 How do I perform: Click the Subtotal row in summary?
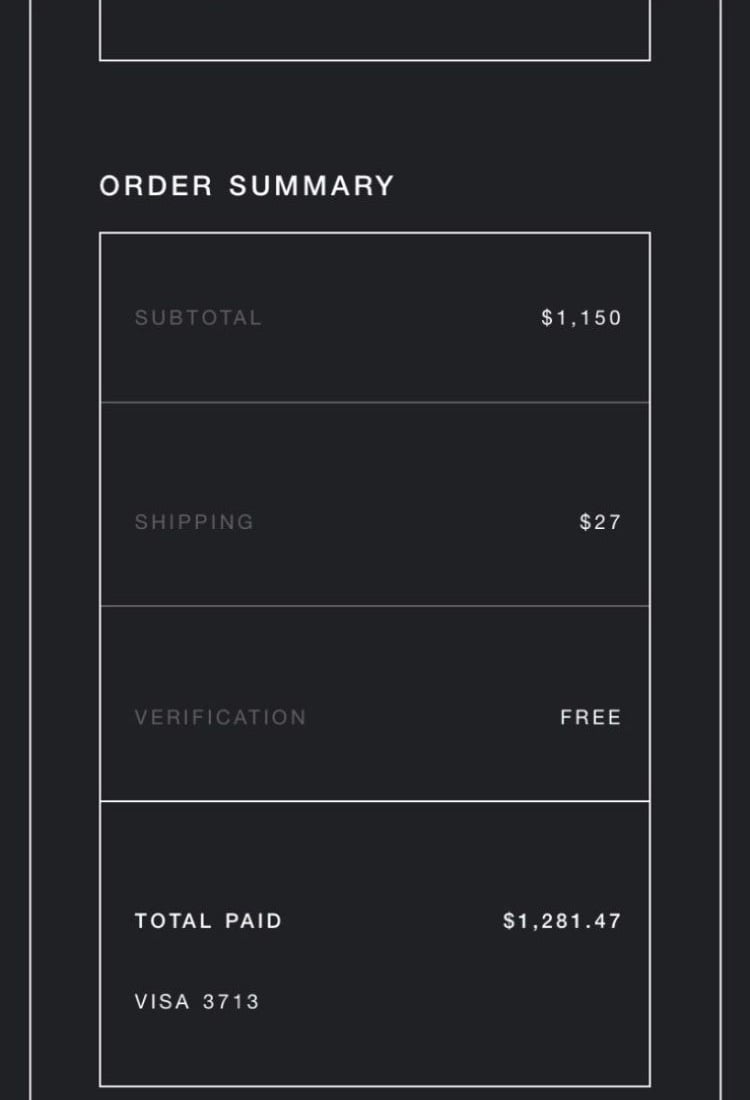coord(375,318)
